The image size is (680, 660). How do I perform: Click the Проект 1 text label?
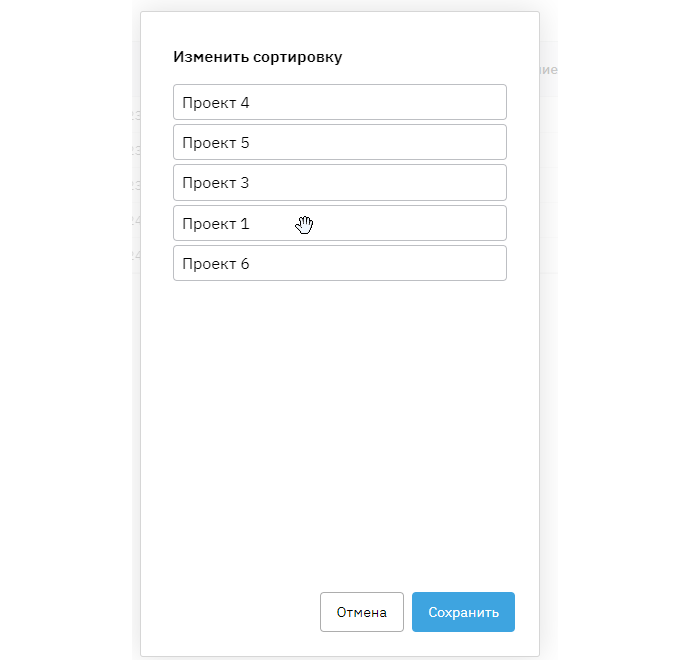pyautogui.click(x=215, y=224)
